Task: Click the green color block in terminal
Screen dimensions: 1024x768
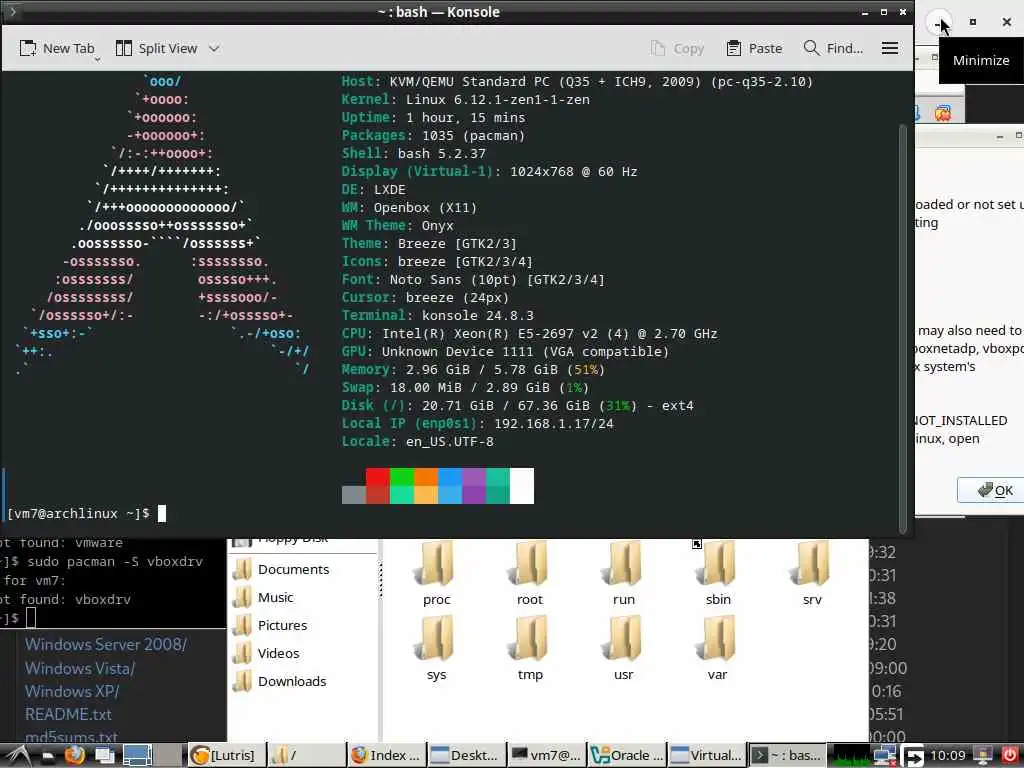Action: pyautogui.click(x=402, y=477)
